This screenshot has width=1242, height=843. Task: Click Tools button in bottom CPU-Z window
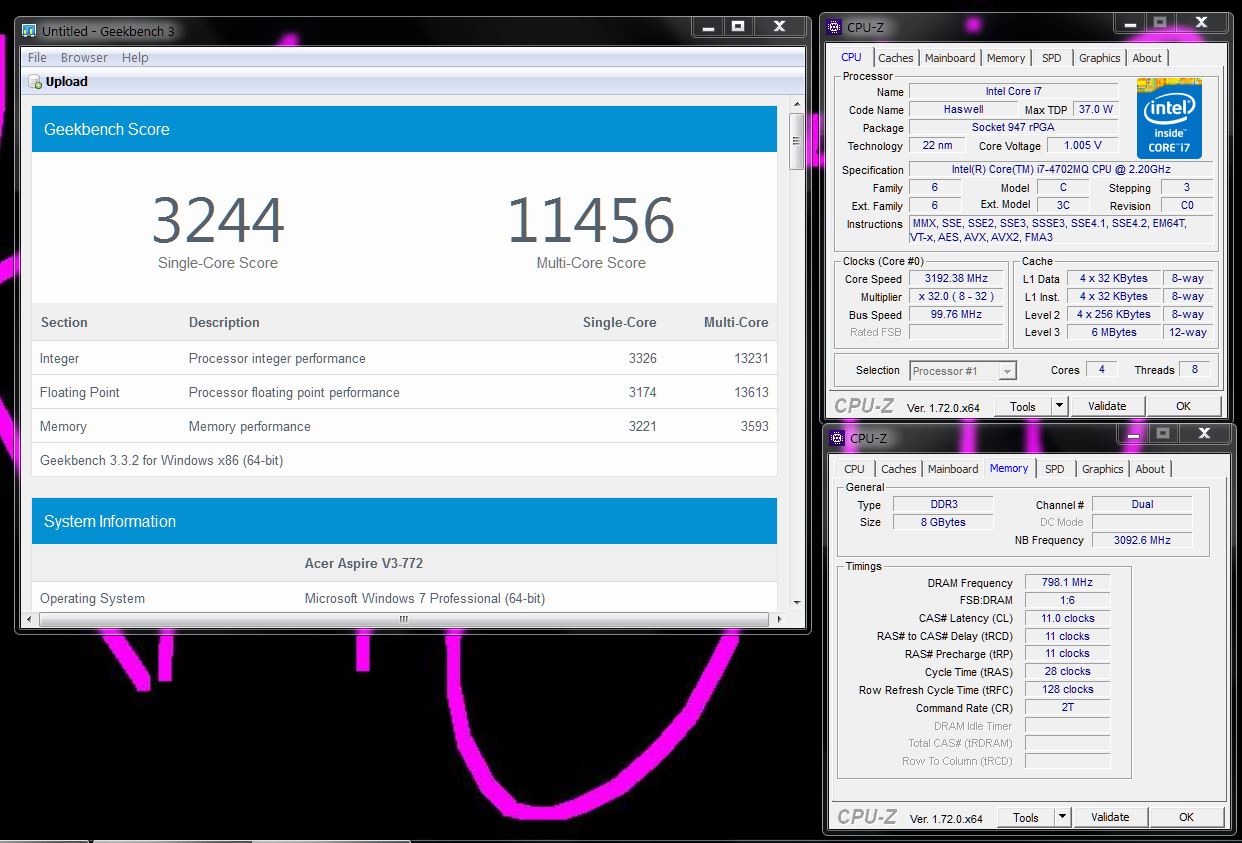point(1026,817)
